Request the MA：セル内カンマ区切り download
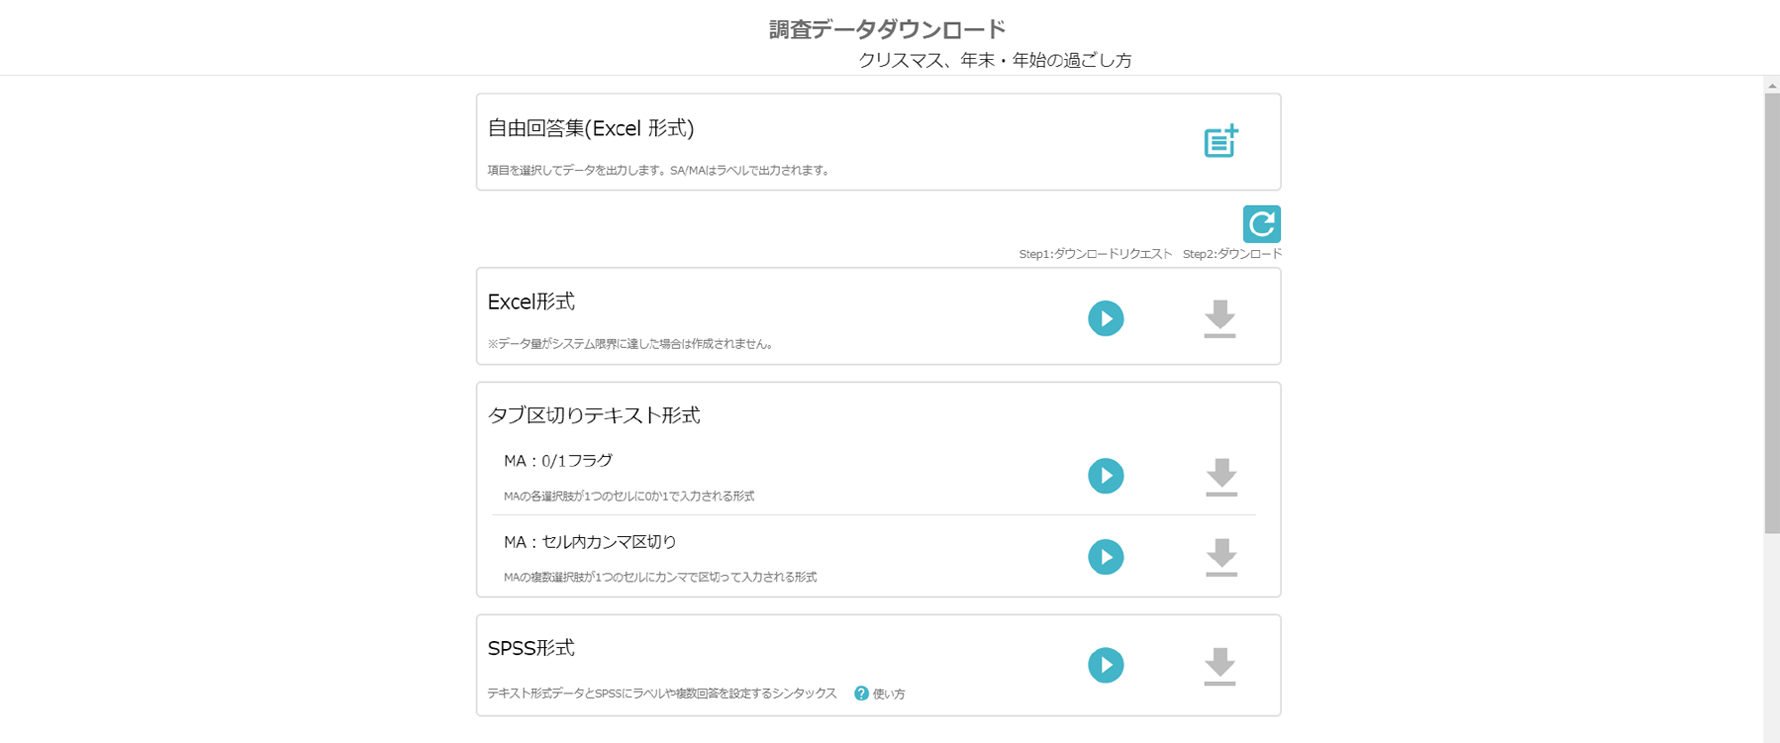This screenshot has height=743, width=1780. (x=1105, y=557)
